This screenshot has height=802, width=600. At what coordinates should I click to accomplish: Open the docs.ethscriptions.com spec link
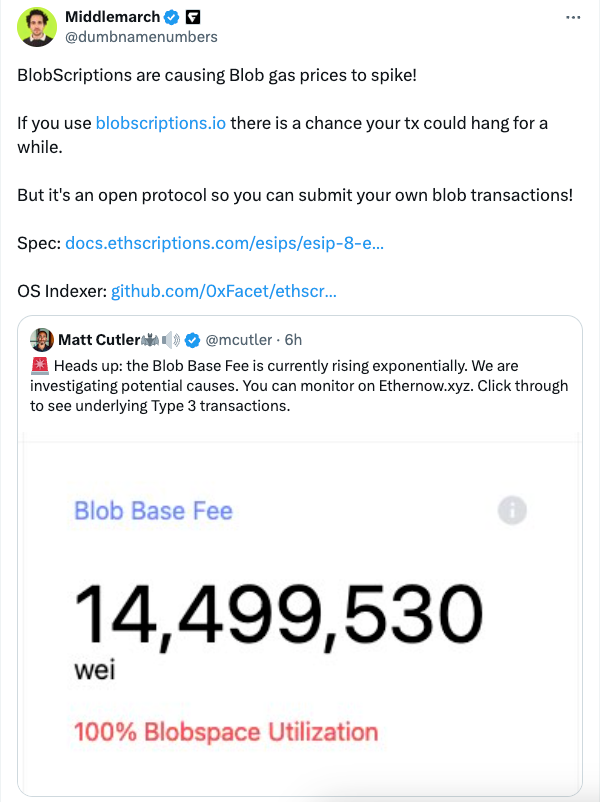(x=224, y=243)
